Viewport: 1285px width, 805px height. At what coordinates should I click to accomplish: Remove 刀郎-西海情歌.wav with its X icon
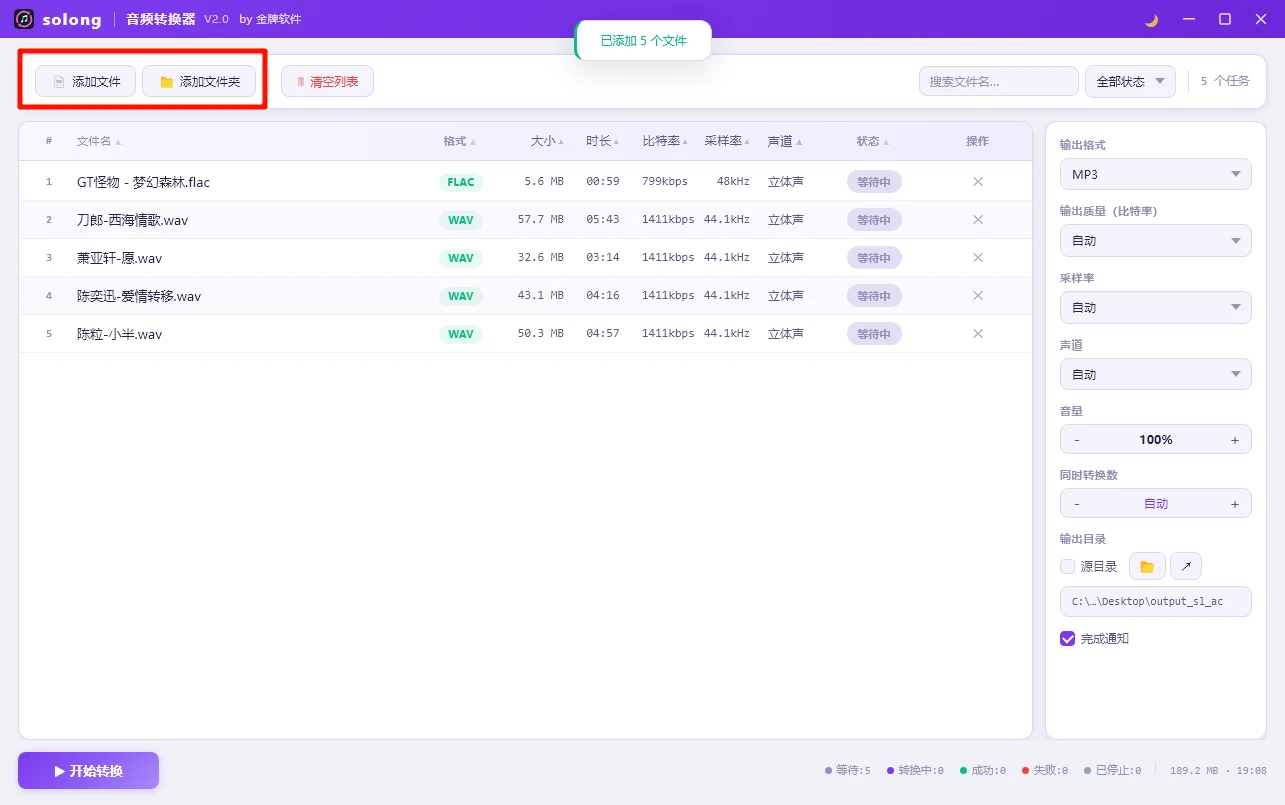coord(977,219)
